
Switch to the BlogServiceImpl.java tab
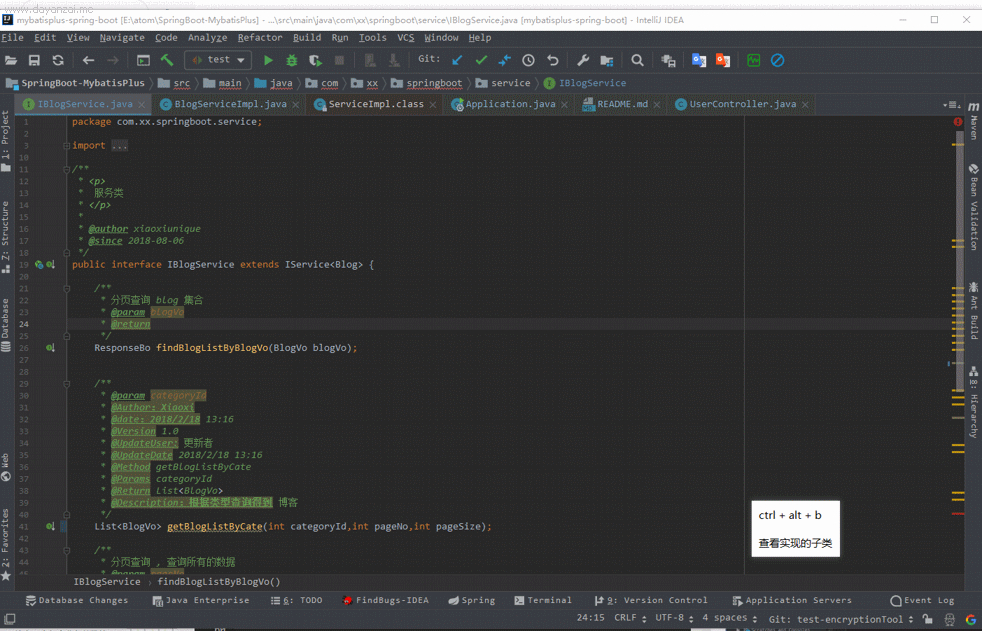[x=230, y=104]
